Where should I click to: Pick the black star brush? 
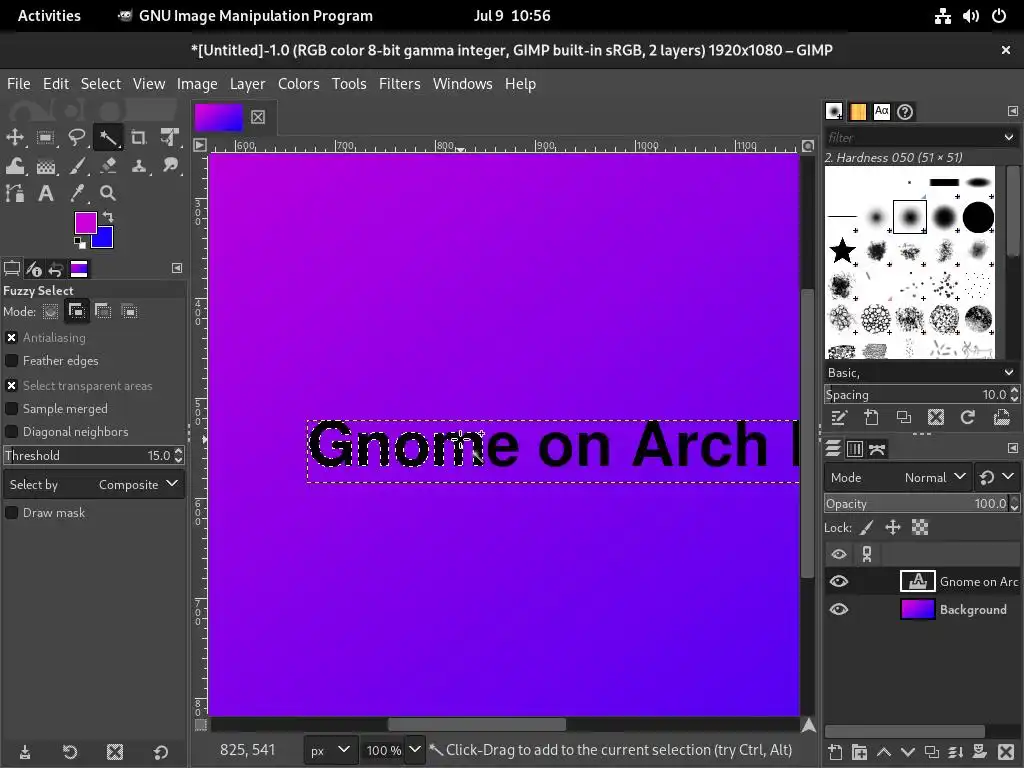click(842, 250)
